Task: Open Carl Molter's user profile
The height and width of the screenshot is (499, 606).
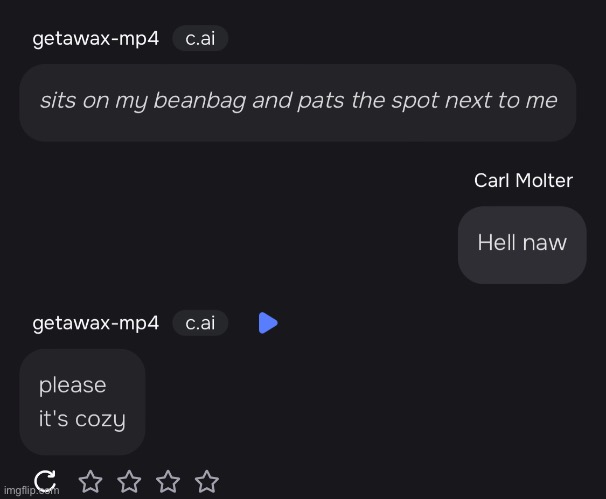Action: (x=523, y=181)
